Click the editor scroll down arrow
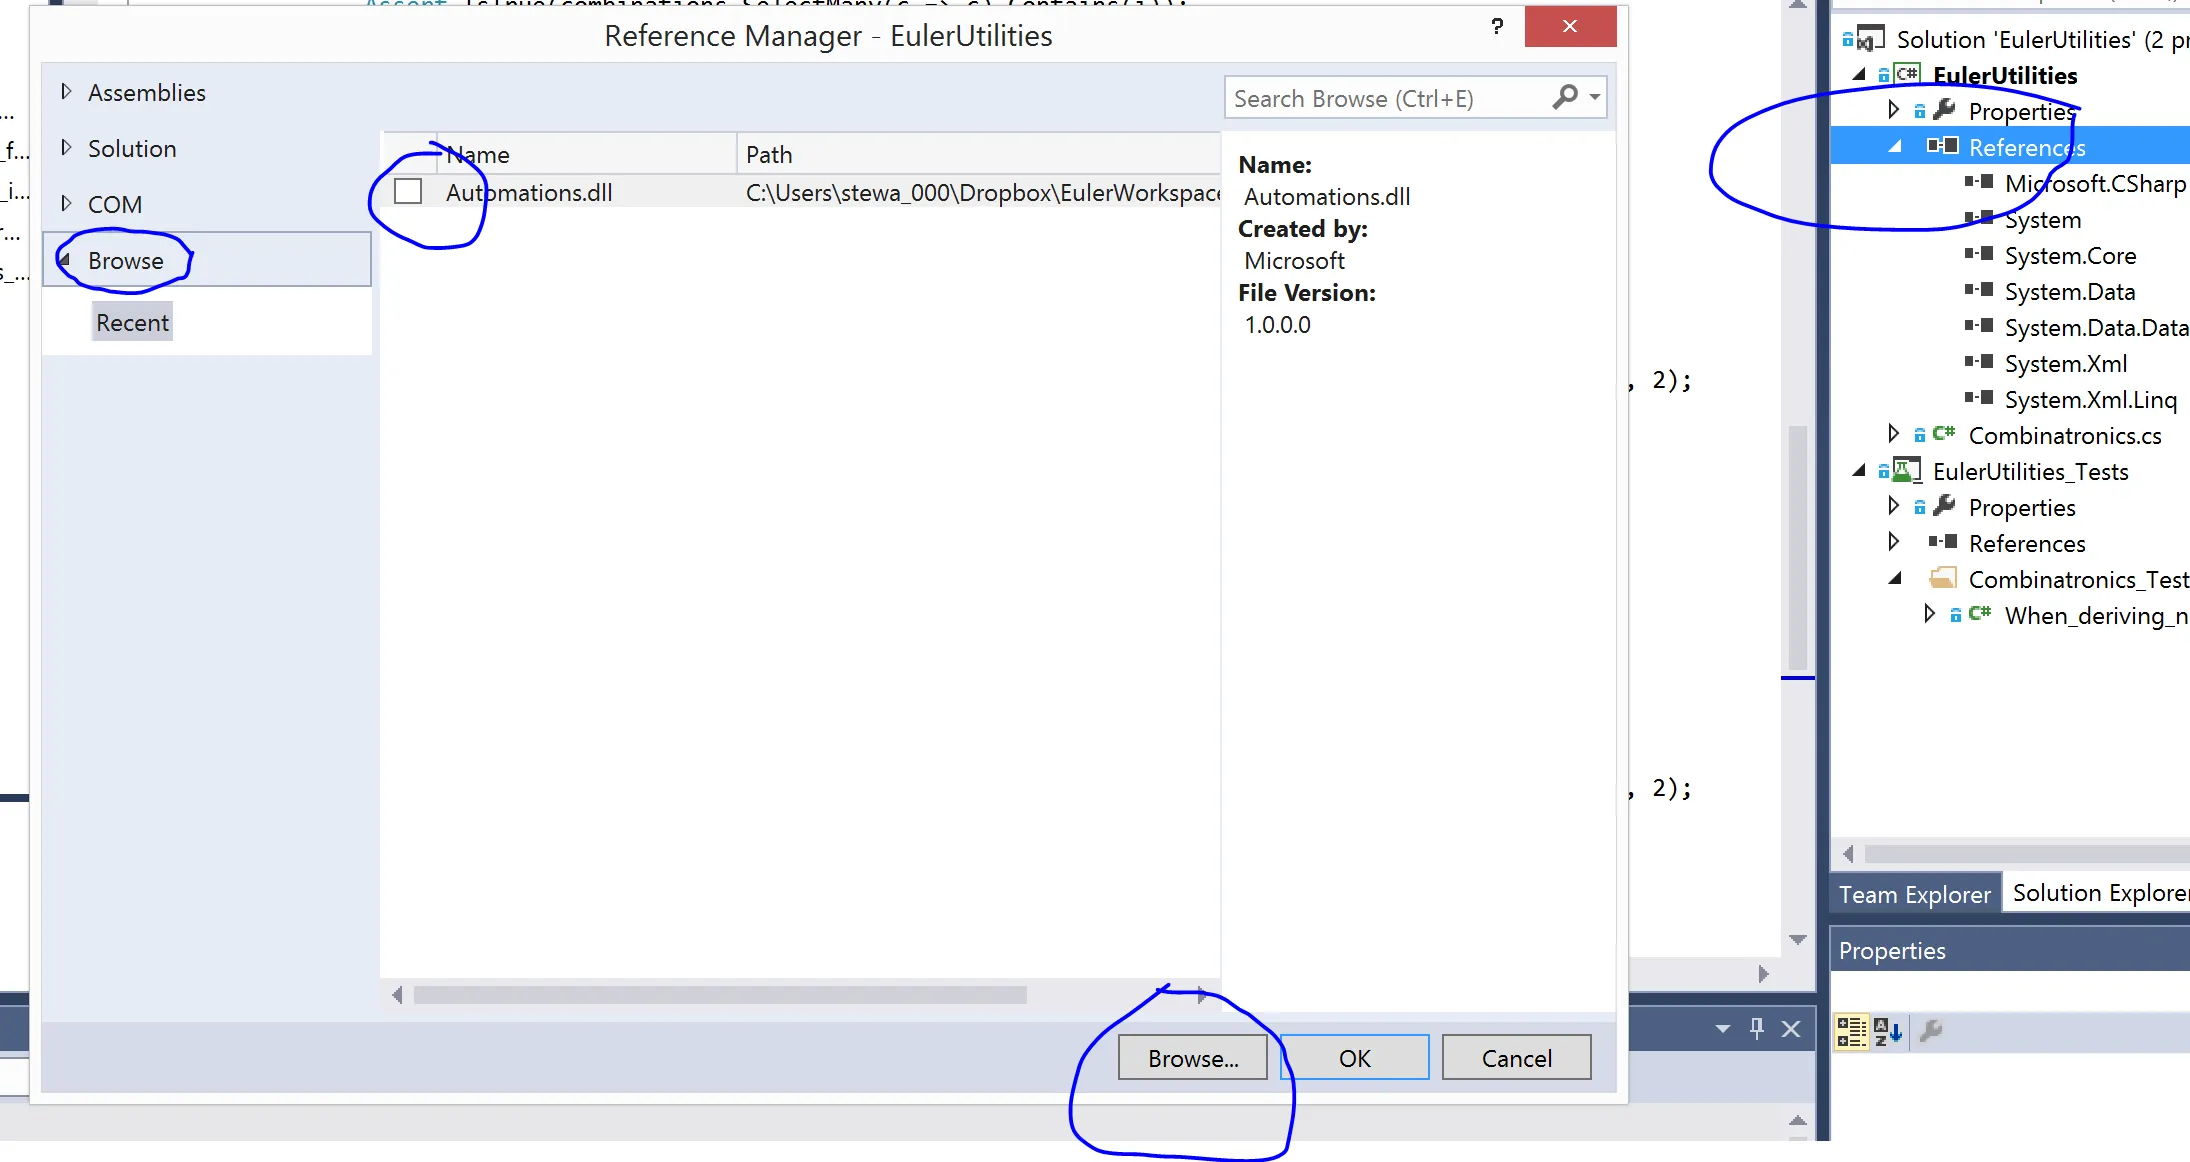The image size is (2190, 1162). pyautogui.click(x=1797, y=940)
